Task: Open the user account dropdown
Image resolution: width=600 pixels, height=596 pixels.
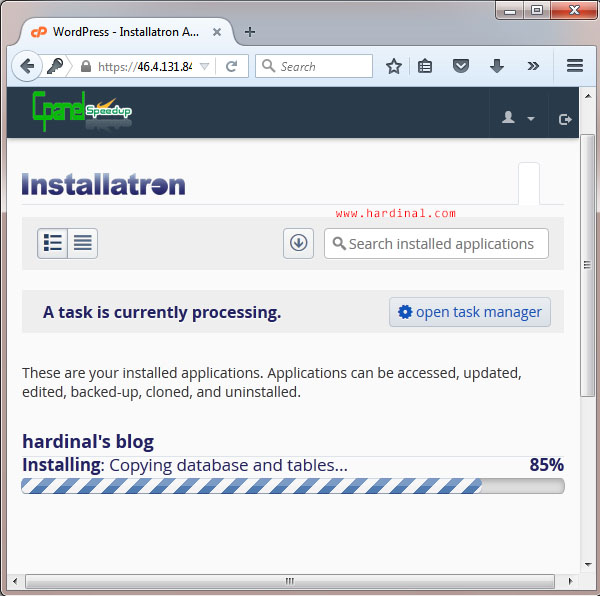Action: (x=518, y=118)
